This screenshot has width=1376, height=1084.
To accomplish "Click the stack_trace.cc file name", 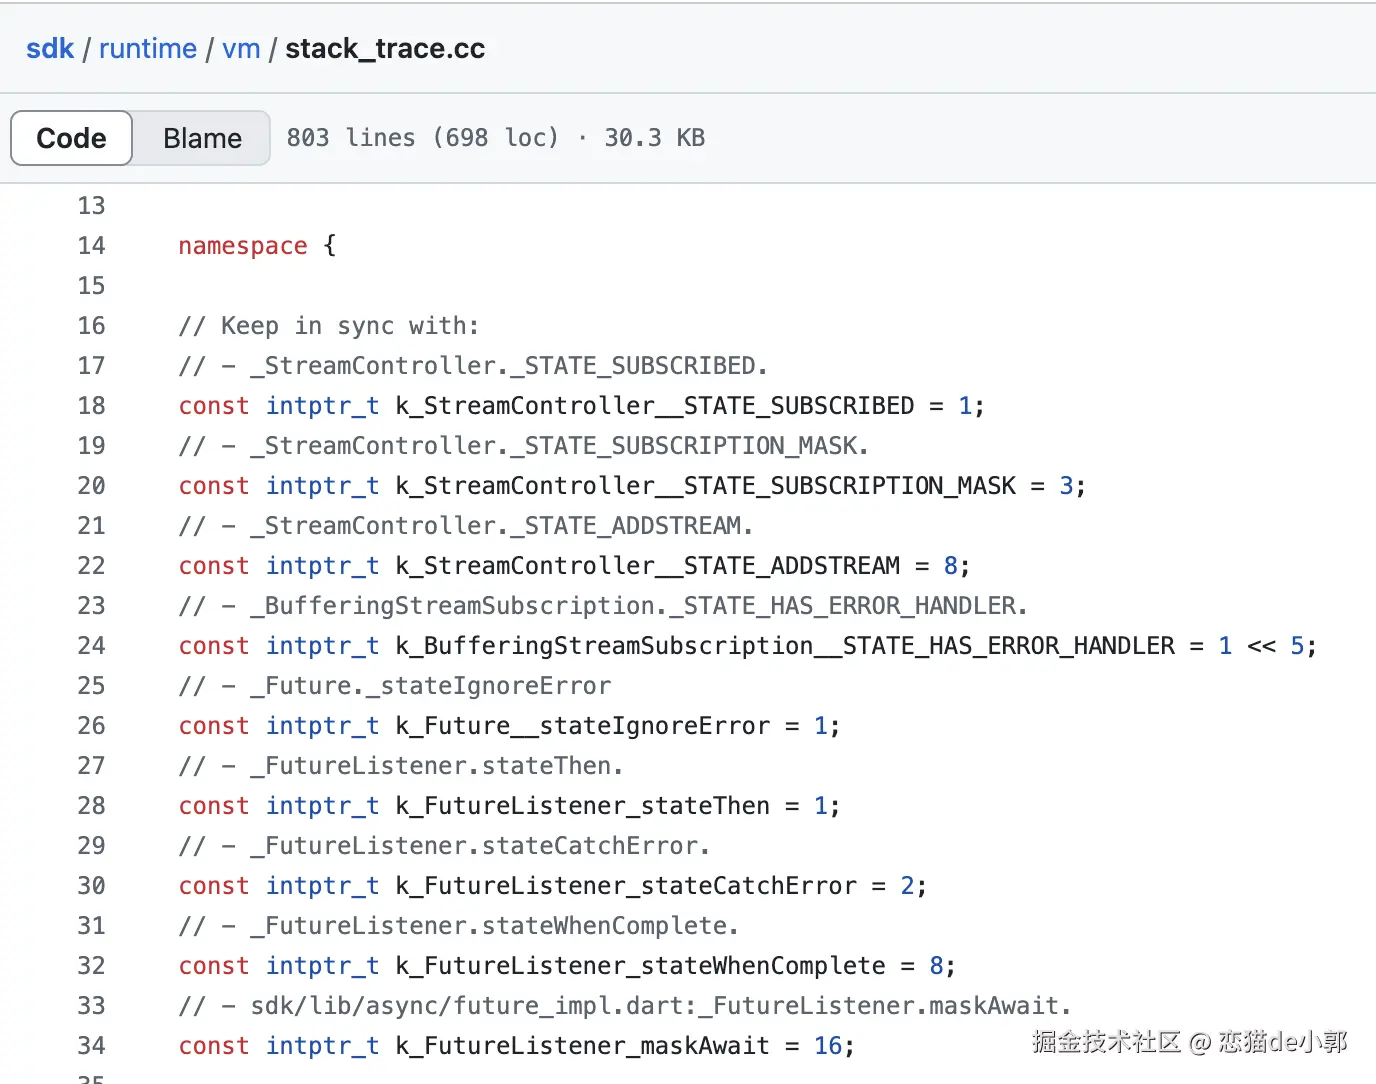I will click(385, 48).
